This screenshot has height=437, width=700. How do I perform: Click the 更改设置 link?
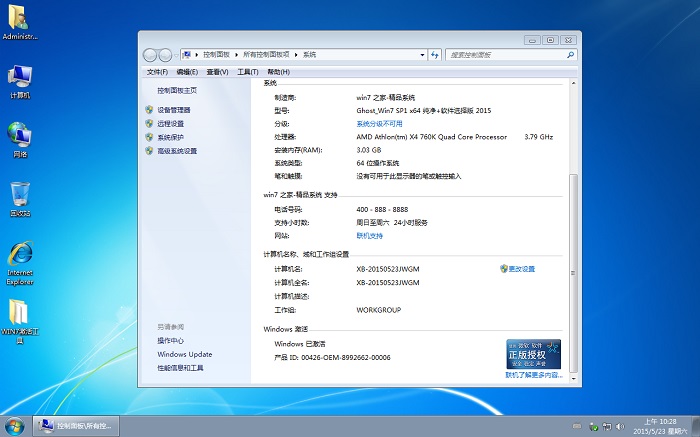pos(521,269)
